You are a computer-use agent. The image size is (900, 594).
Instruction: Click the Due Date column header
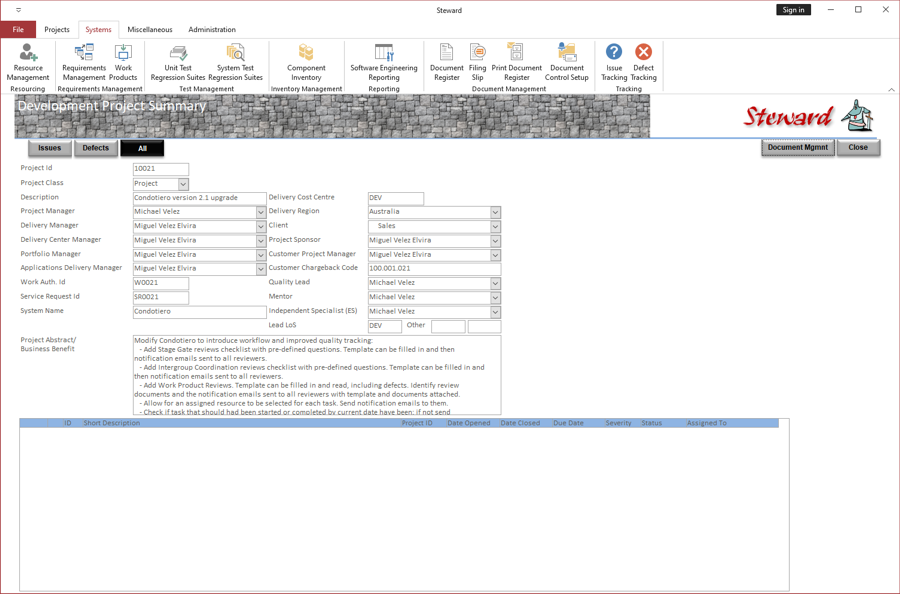[568, 423]
